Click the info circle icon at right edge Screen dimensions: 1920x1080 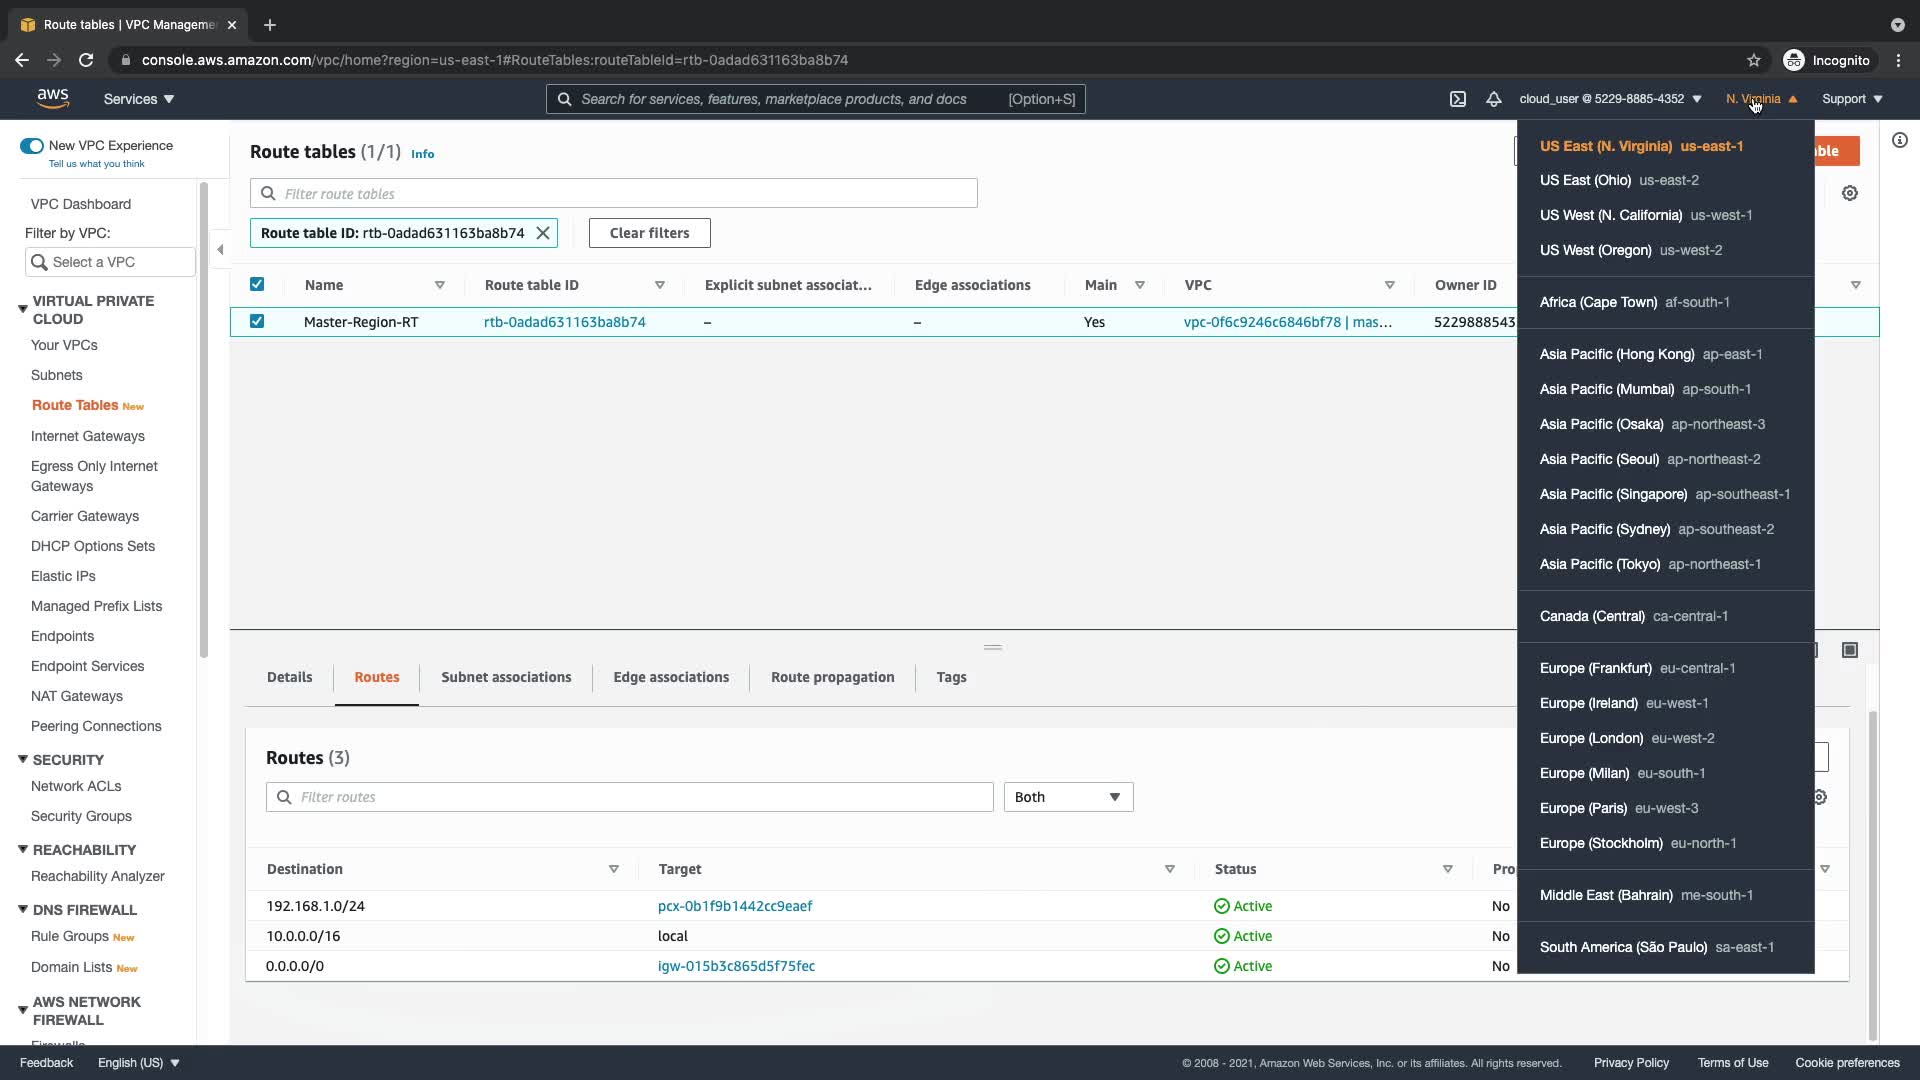click(x=1900, y=141)
